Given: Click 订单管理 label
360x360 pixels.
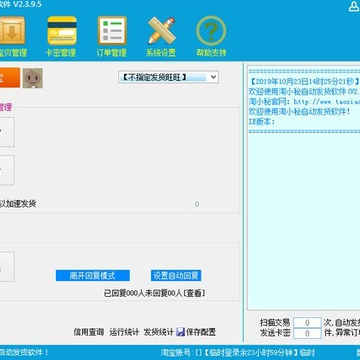Looking at the screenshot, I should click(111, 53).
